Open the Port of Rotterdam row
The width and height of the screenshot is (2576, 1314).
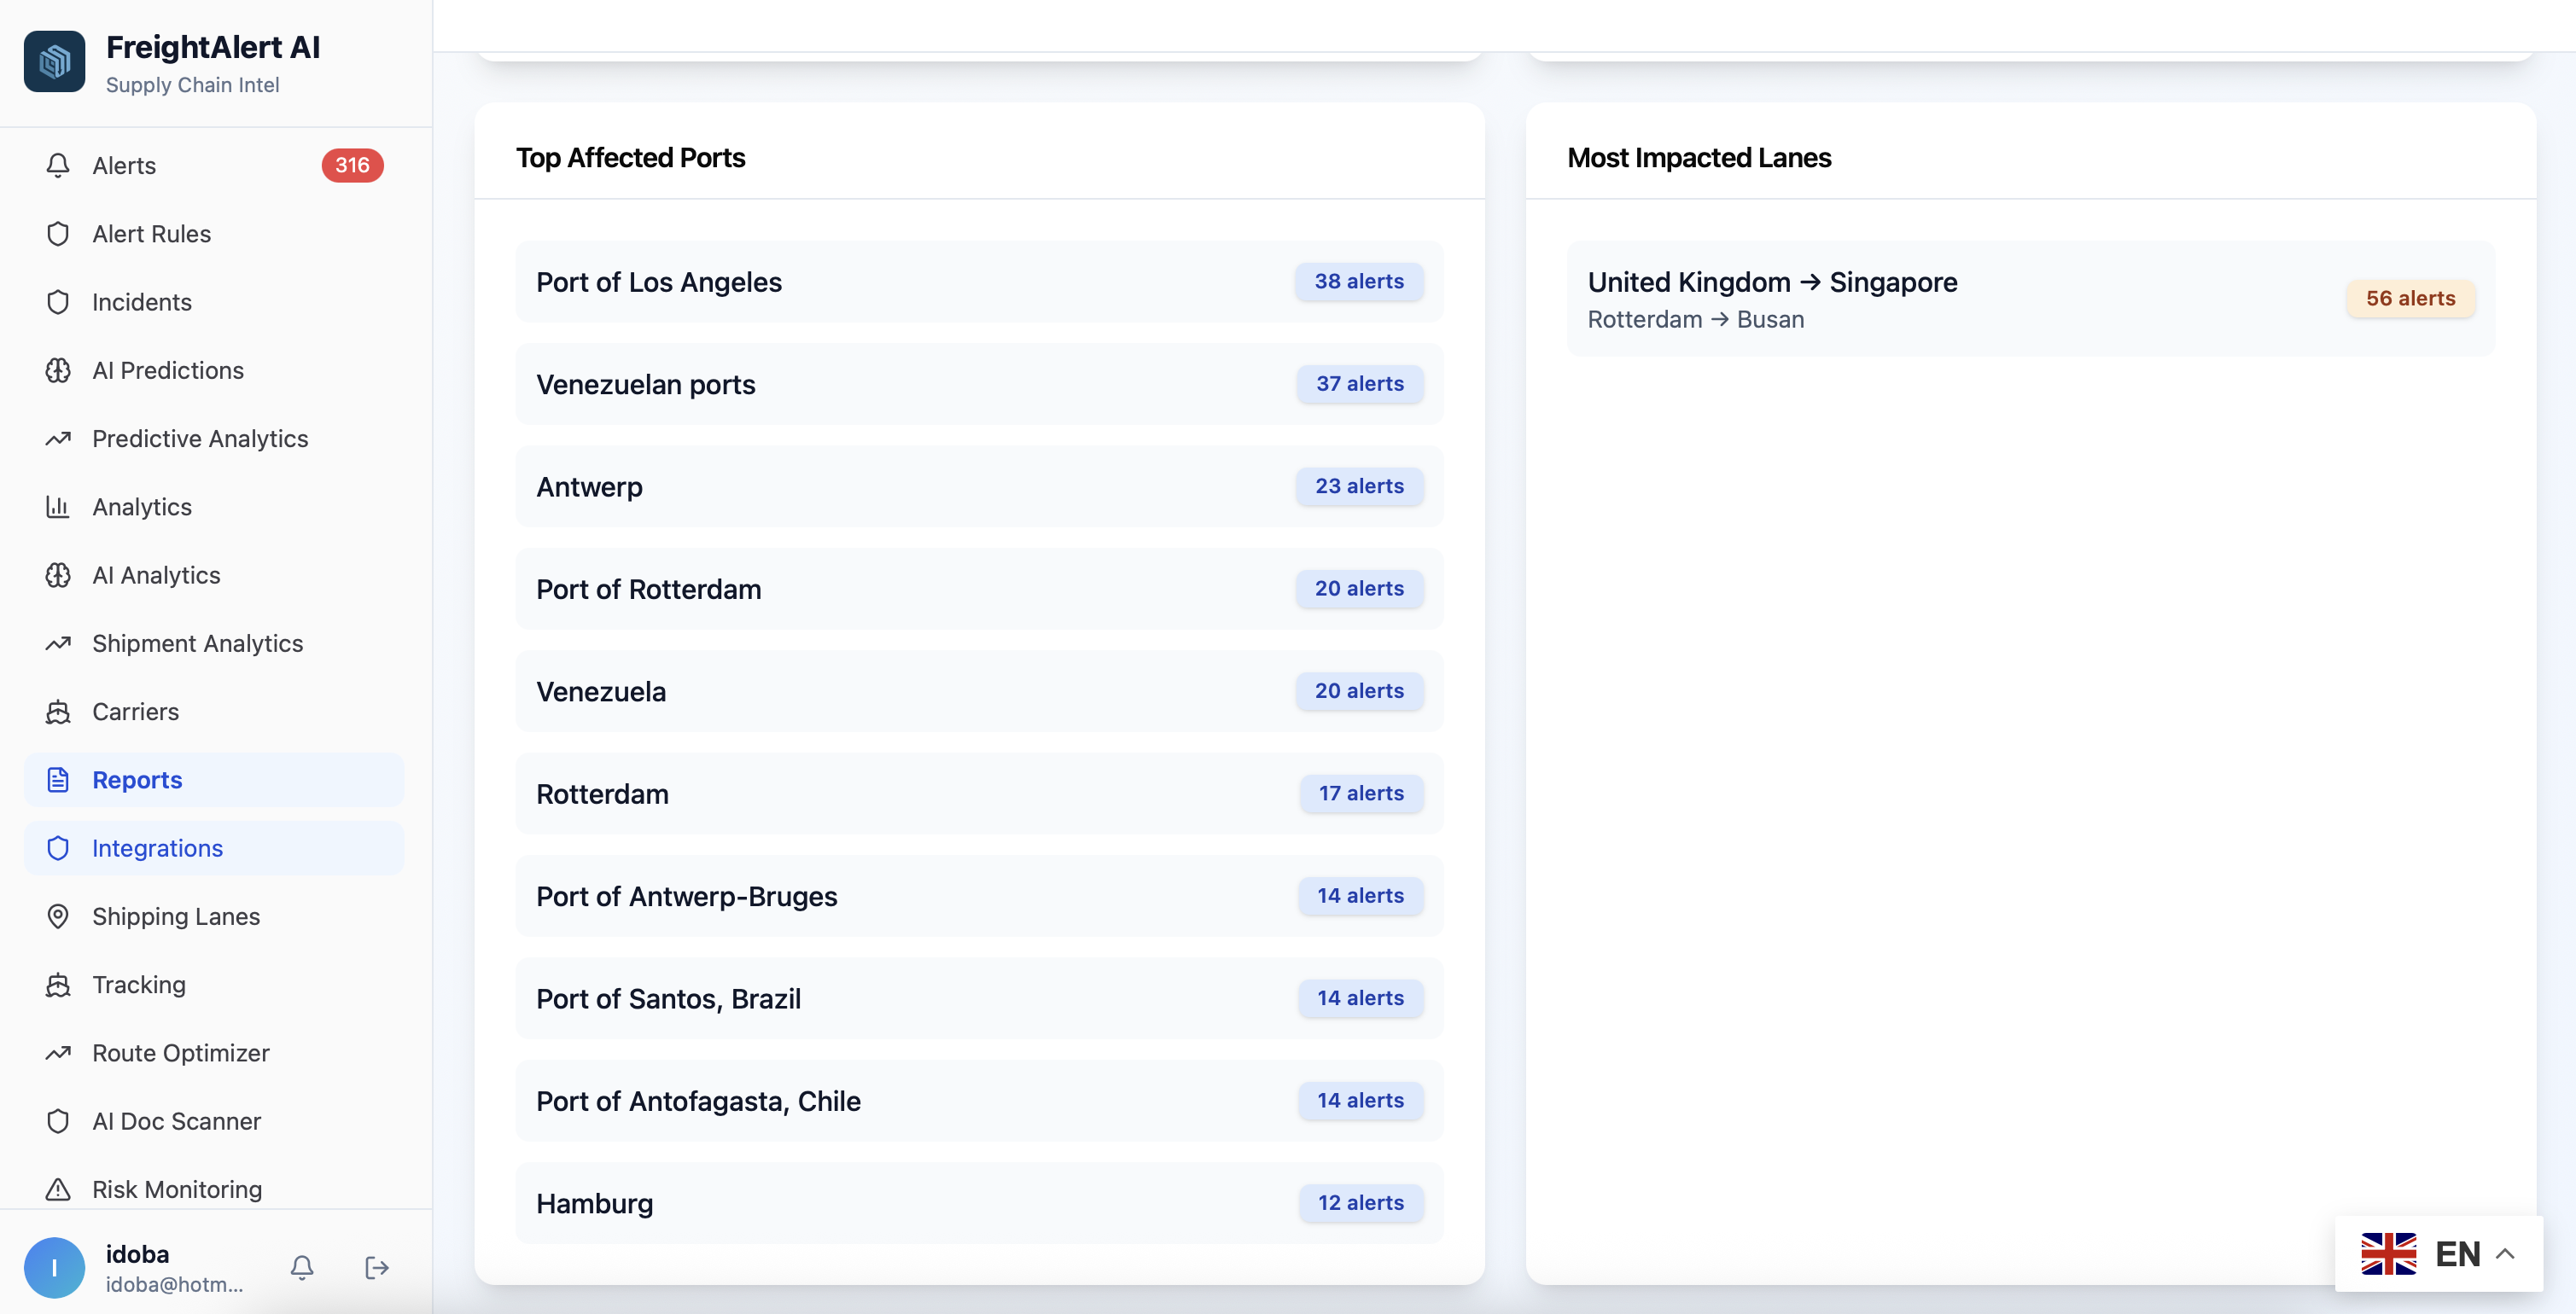click(978, 589)
